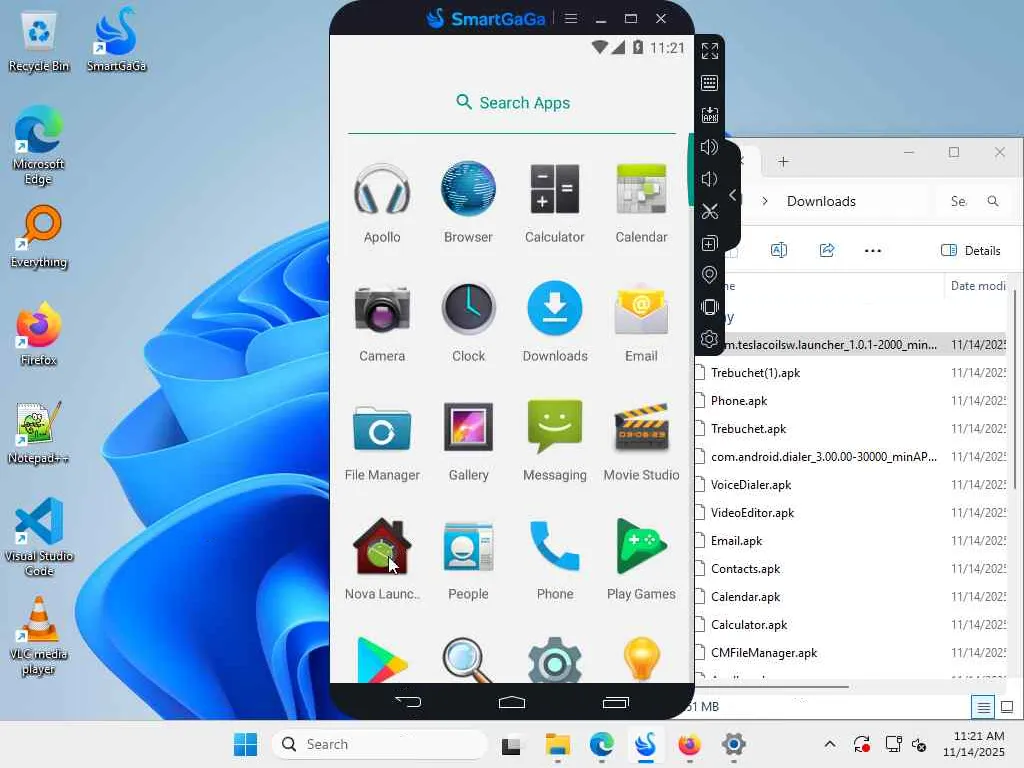
Task: Click Explorer search box
Action: click(x=974, y=201)
